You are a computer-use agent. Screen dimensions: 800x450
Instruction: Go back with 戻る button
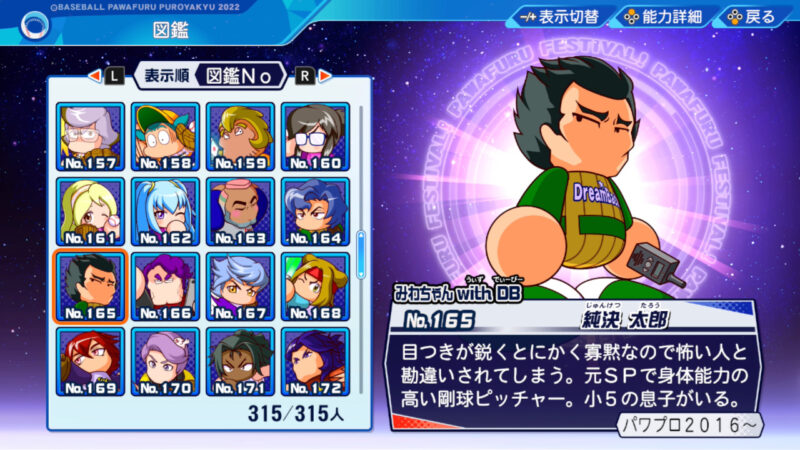tap(752, 17)
